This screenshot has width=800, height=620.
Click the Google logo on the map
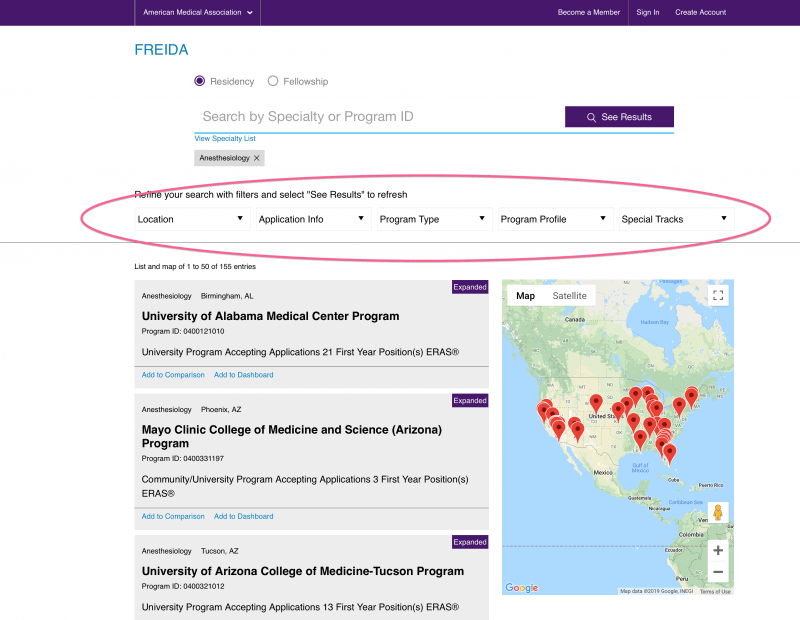[x=521, y=588]
